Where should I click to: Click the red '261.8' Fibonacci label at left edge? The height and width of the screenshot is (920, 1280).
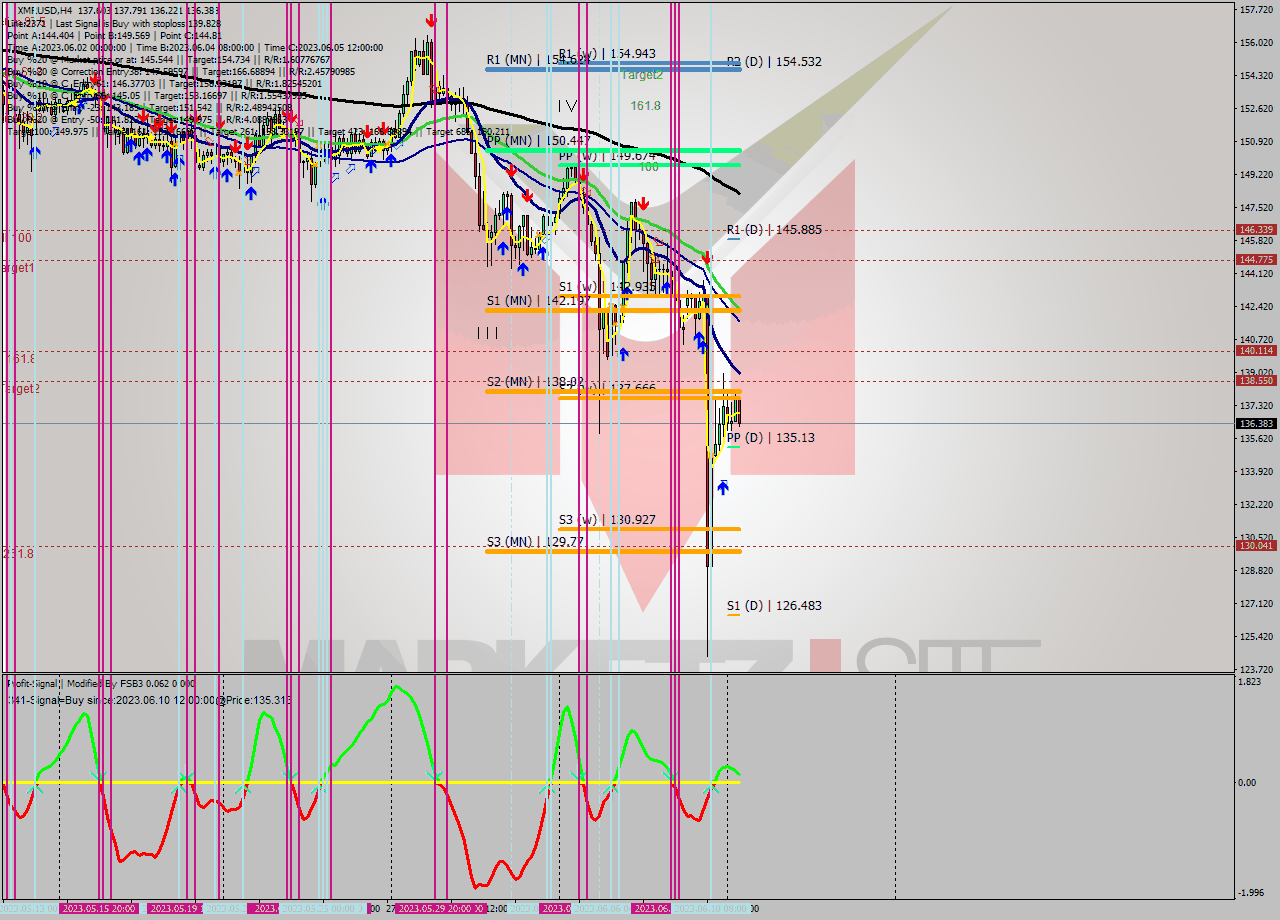pyautogui.click(x=17, y=554)
